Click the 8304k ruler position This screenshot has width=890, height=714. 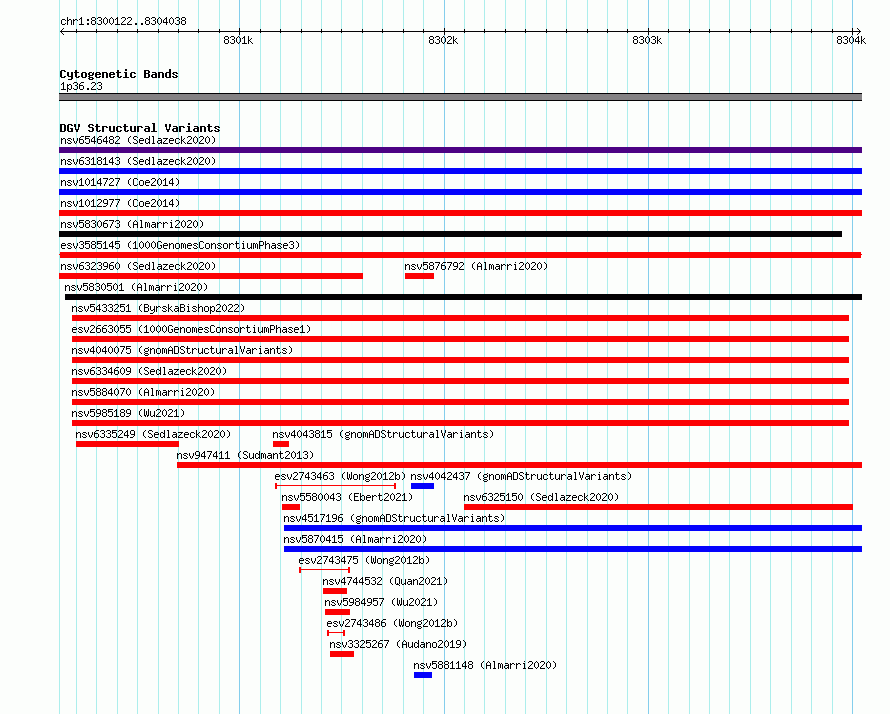pos(851,40)
